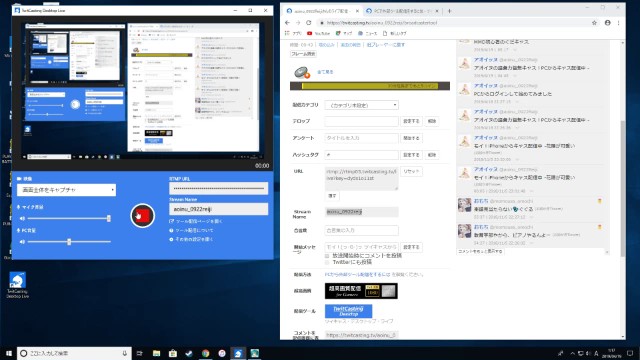
Task: Expand the 配信カテゴリ category dropdown
Action: (362, 105)
